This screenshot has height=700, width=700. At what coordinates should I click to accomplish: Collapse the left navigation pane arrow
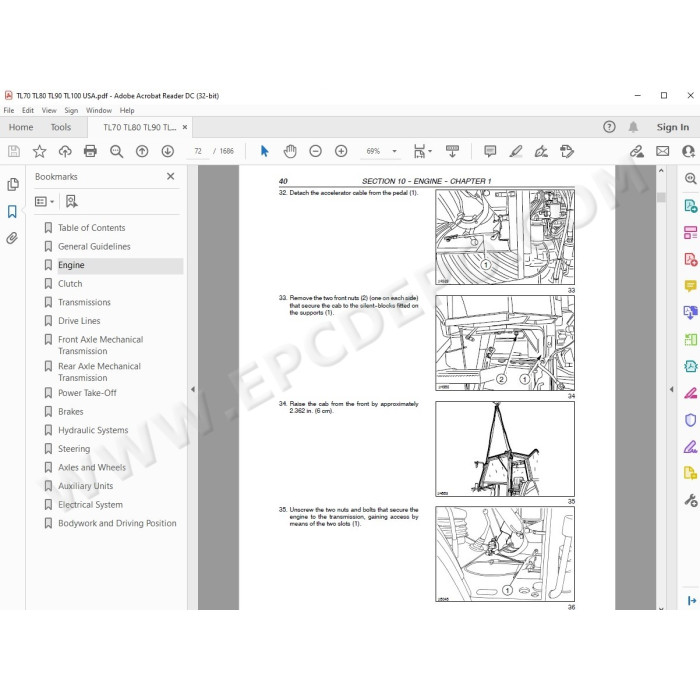pos(193,389)
